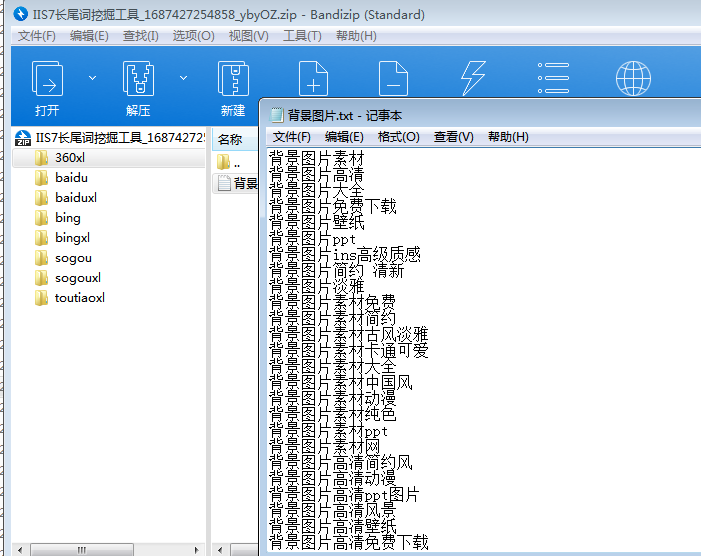Click the Bandizip title bar logo icon

20,14
